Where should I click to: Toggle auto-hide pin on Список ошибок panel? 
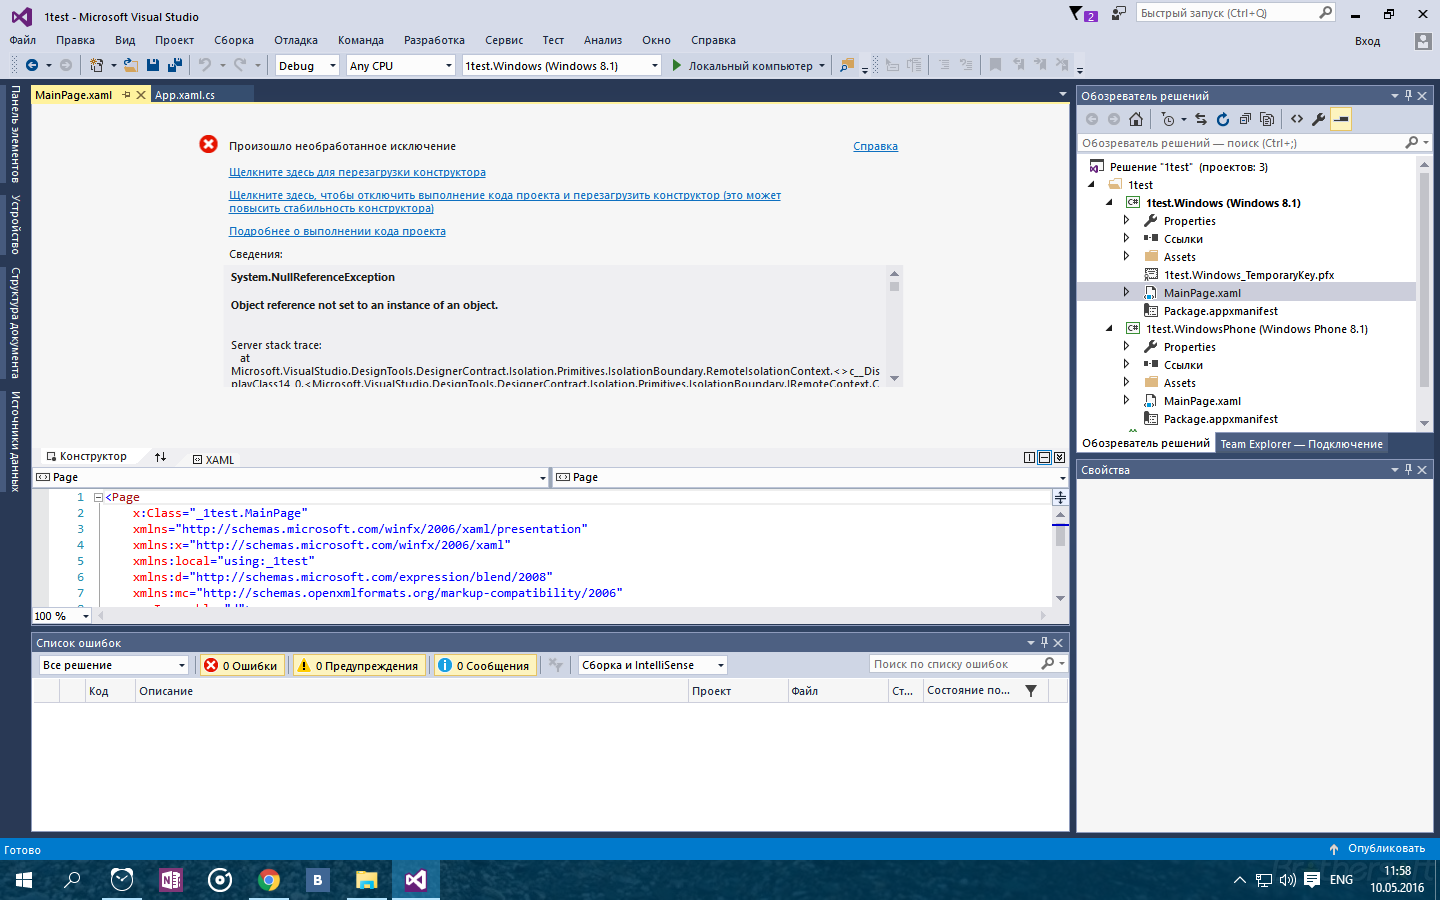pyautogui.click(x=1044, y=642)
